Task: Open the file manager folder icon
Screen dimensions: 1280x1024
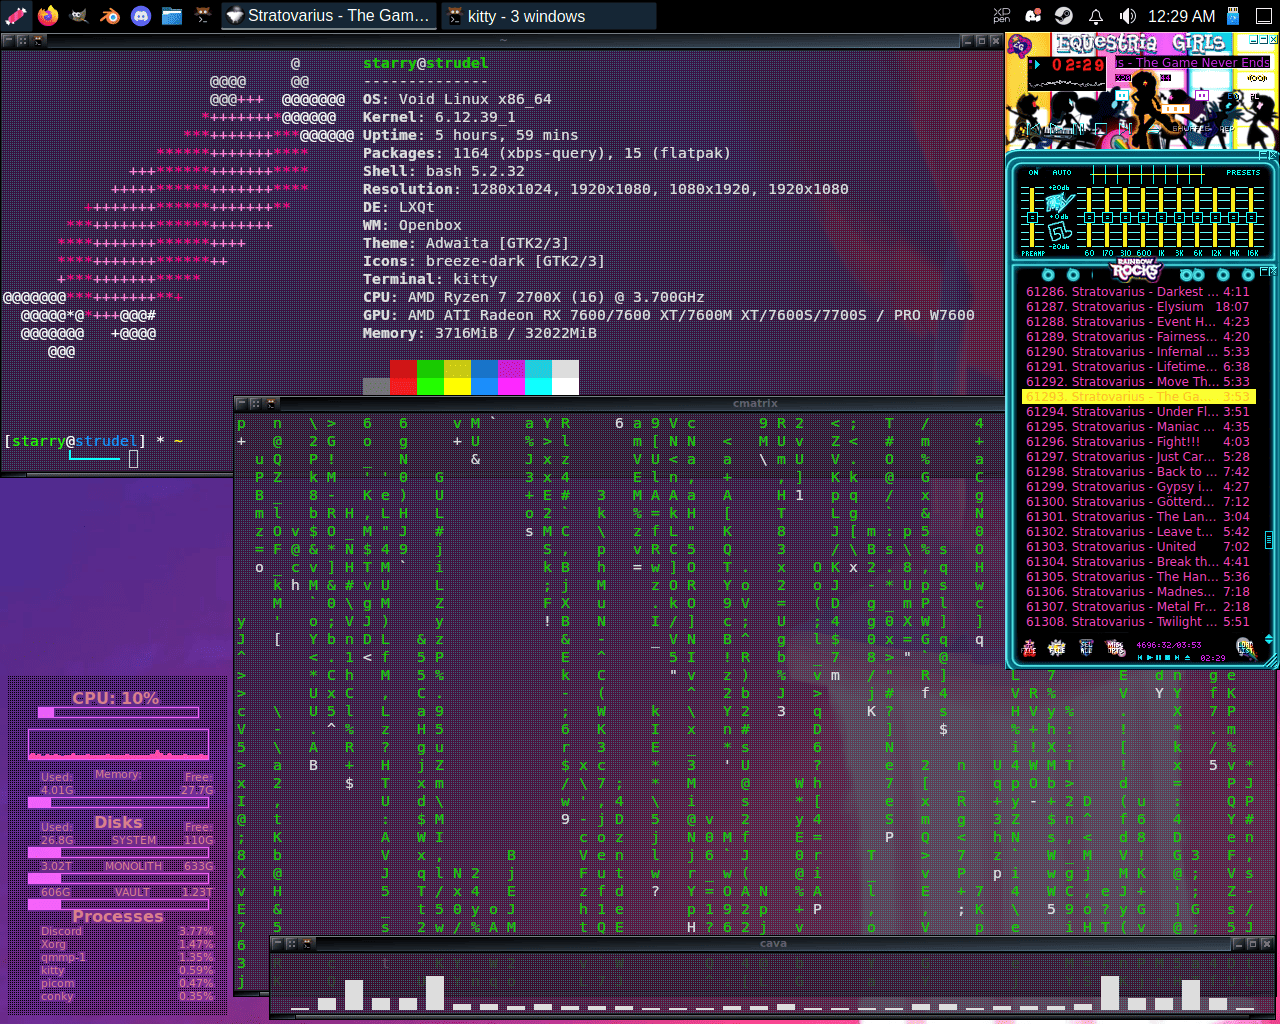Action: [171, 16]
